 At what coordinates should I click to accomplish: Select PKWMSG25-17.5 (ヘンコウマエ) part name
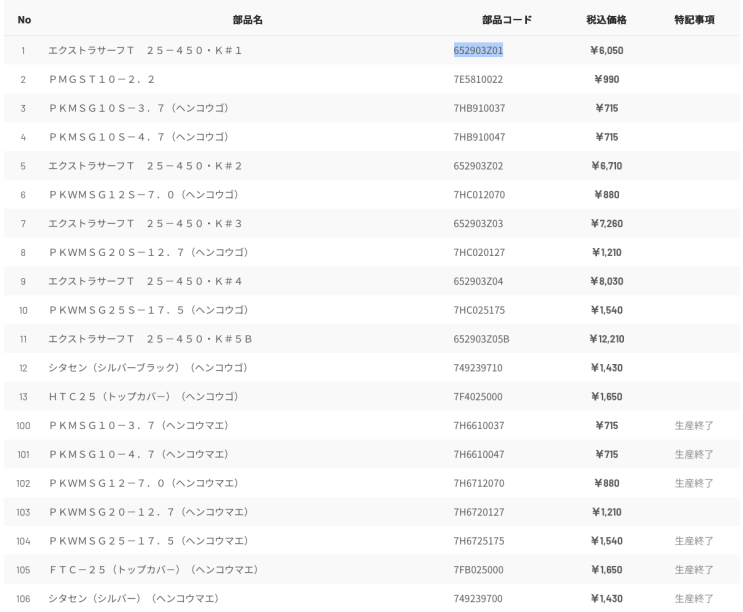[x=149, y=541]
